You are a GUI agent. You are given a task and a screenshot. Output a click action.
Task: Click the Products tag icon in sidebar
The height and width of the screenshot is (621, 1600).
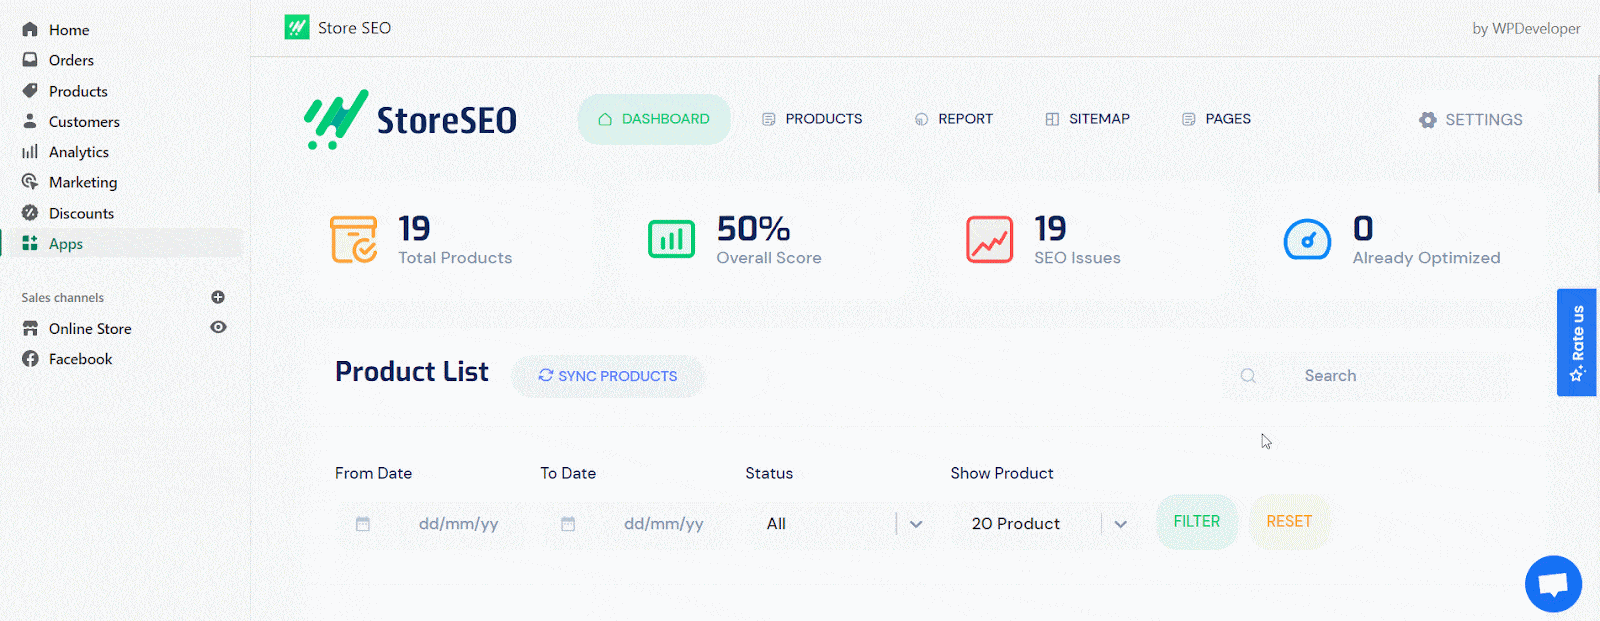pos(30,91)
